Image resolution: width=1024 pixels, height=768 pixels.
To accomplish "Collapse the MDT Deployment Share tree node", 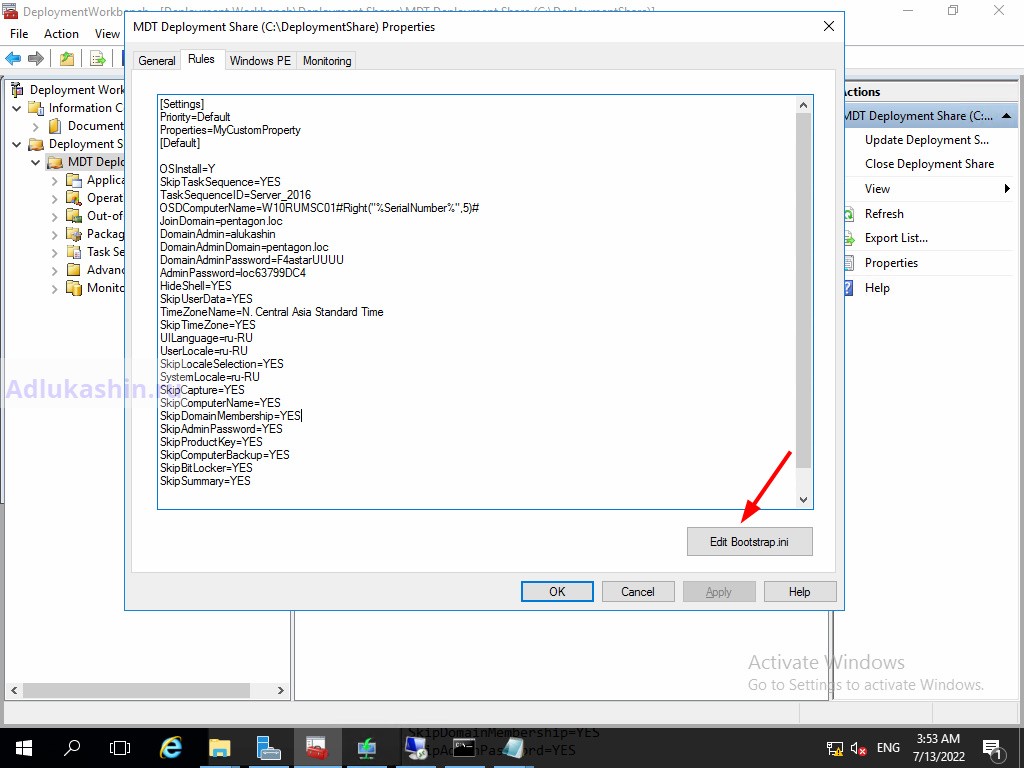I will [x=36, y=162].
